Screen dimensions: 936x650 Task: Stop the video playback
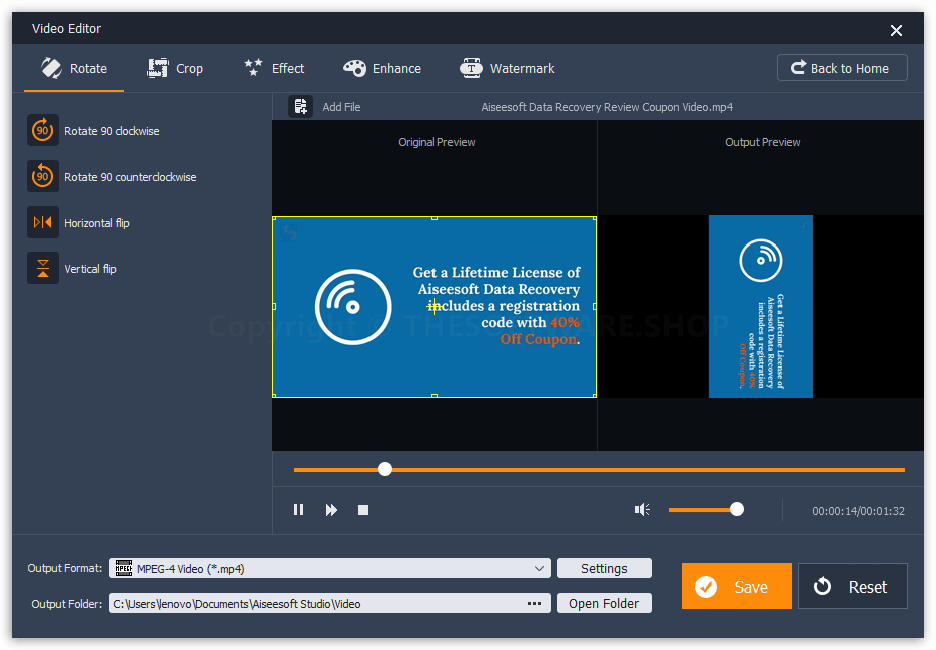(363, 510)
